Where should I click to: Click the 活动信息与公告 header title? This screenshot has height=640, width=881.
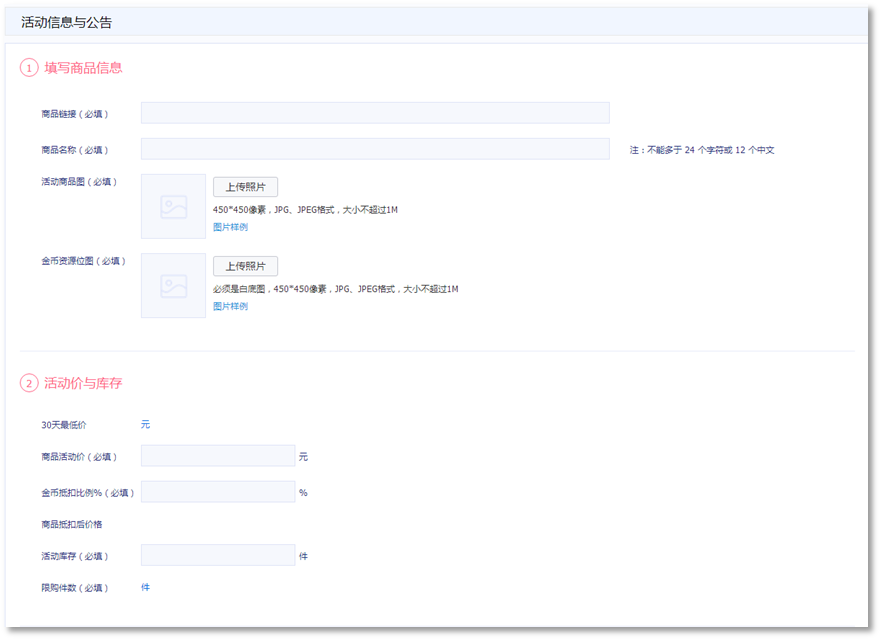point(66,22)
